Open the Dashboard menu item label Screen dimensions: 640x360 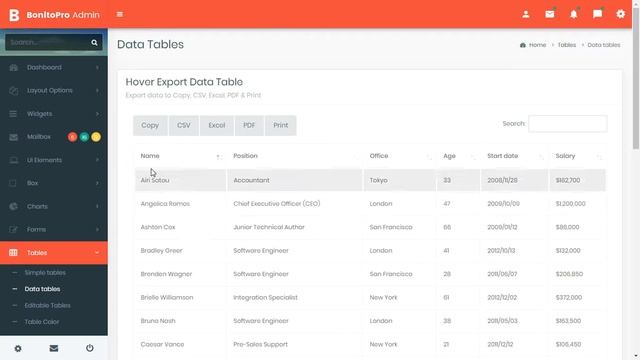tap(44, 67)
